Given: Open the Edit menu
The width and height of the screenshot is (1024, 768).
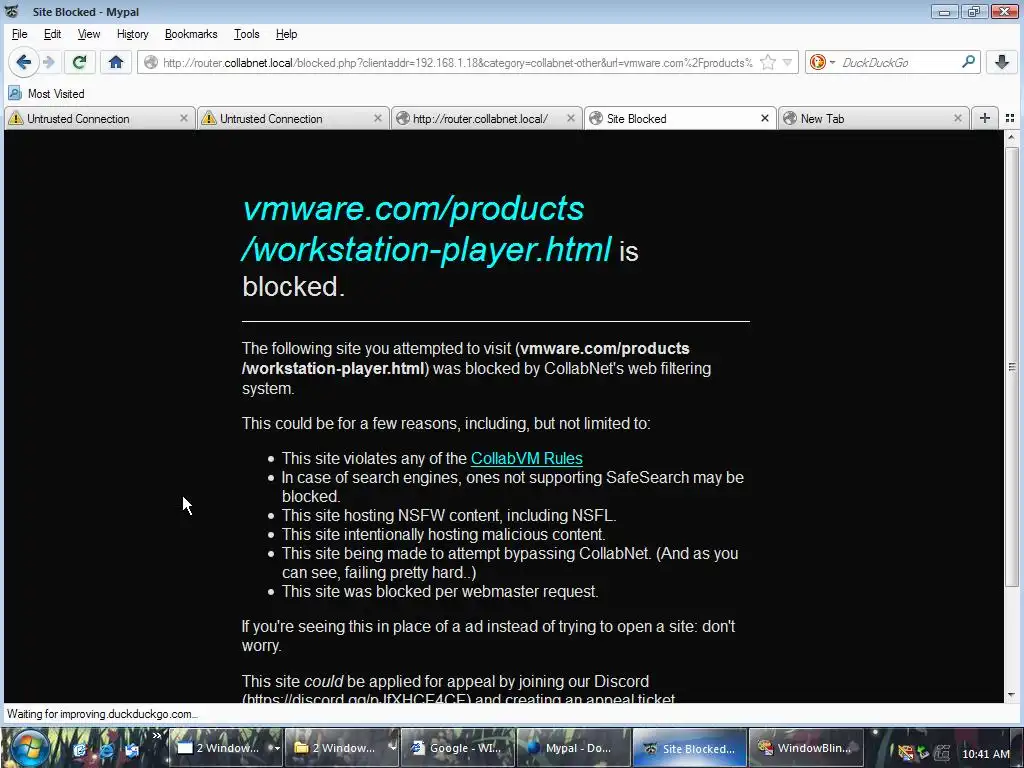Looking at the screenshot, I should point(52,34).
